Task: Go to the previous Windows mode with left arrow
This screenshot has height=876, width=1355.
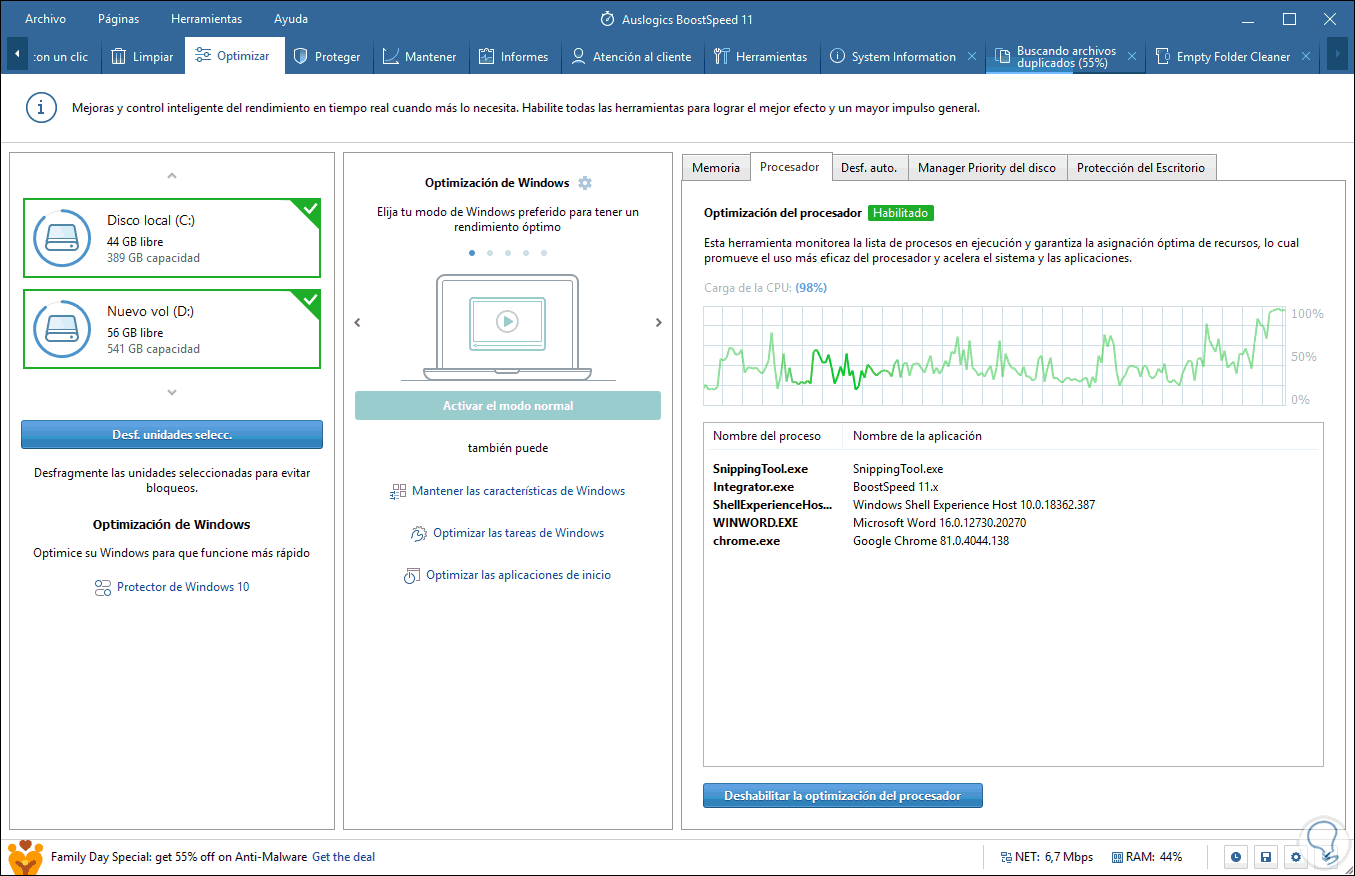Action: coord(358,323)
